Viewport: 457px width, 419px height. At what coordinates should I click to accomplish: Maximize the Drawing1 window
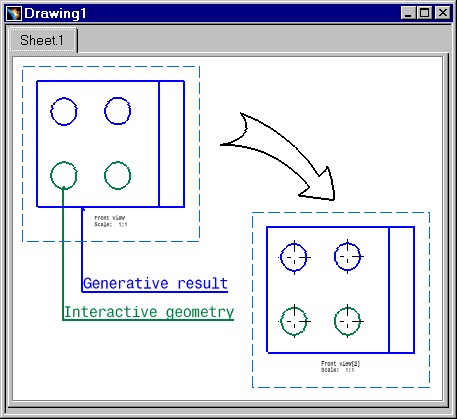pyautogui.click(x=425, y=13)
